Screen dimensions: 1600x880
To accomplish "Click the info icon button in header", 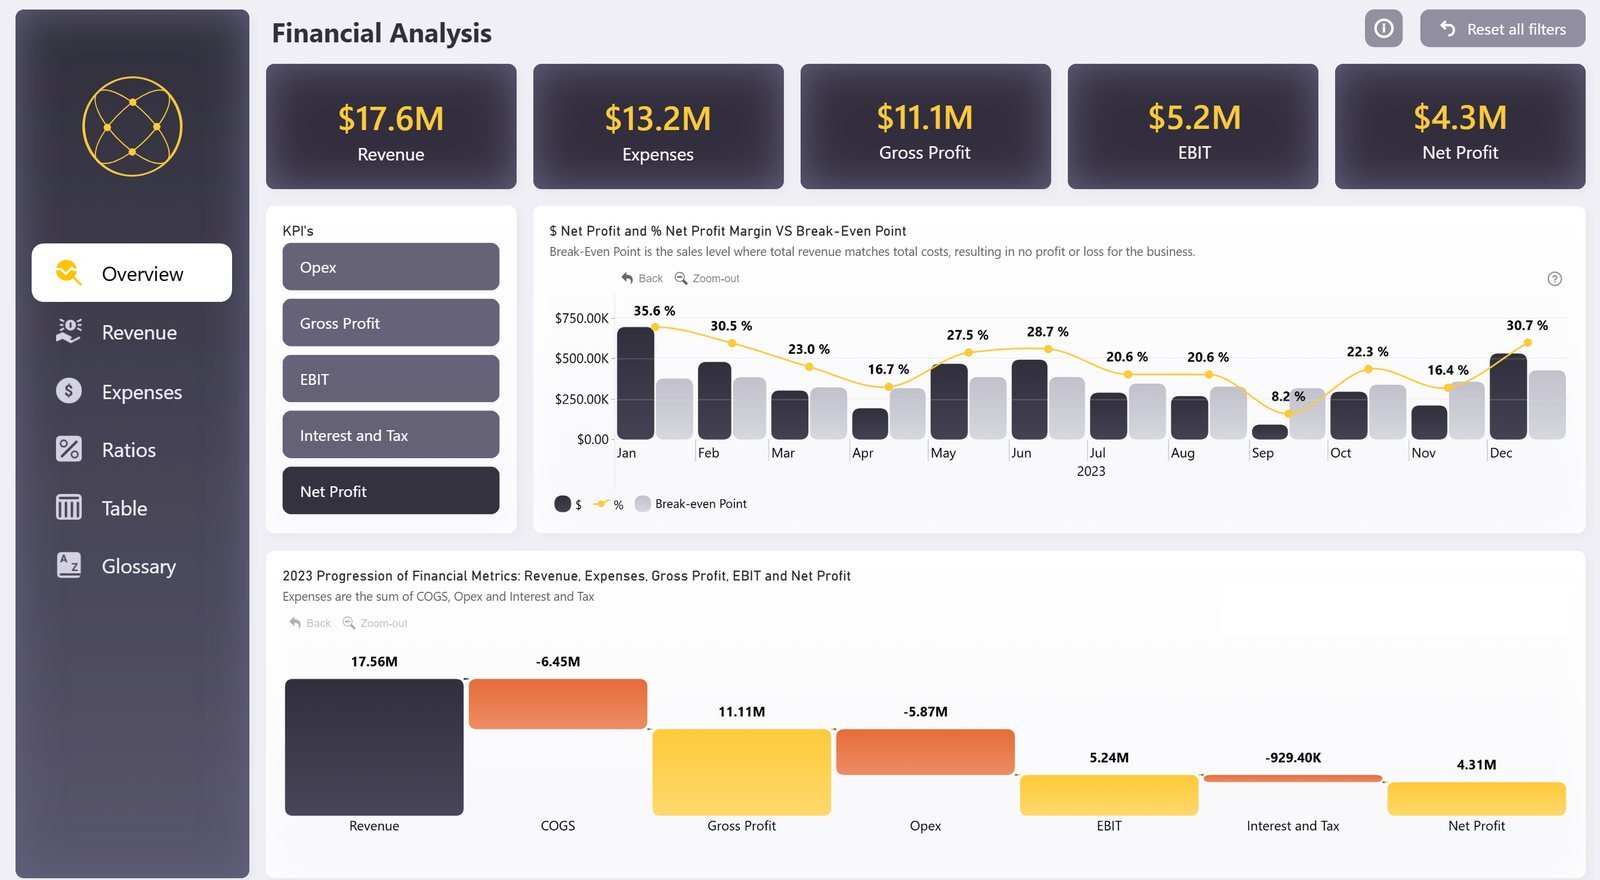I will coord(1383,28).
